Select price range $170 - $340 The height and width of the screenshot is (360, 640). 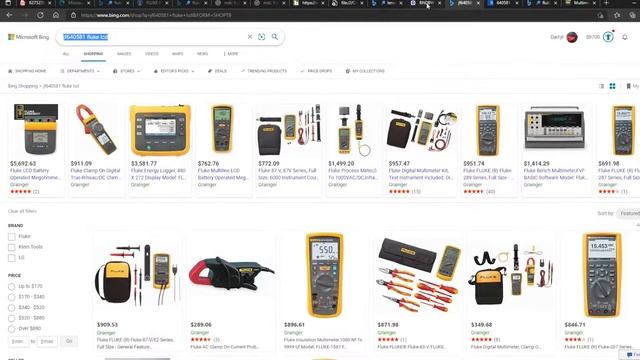coord(11,297)
